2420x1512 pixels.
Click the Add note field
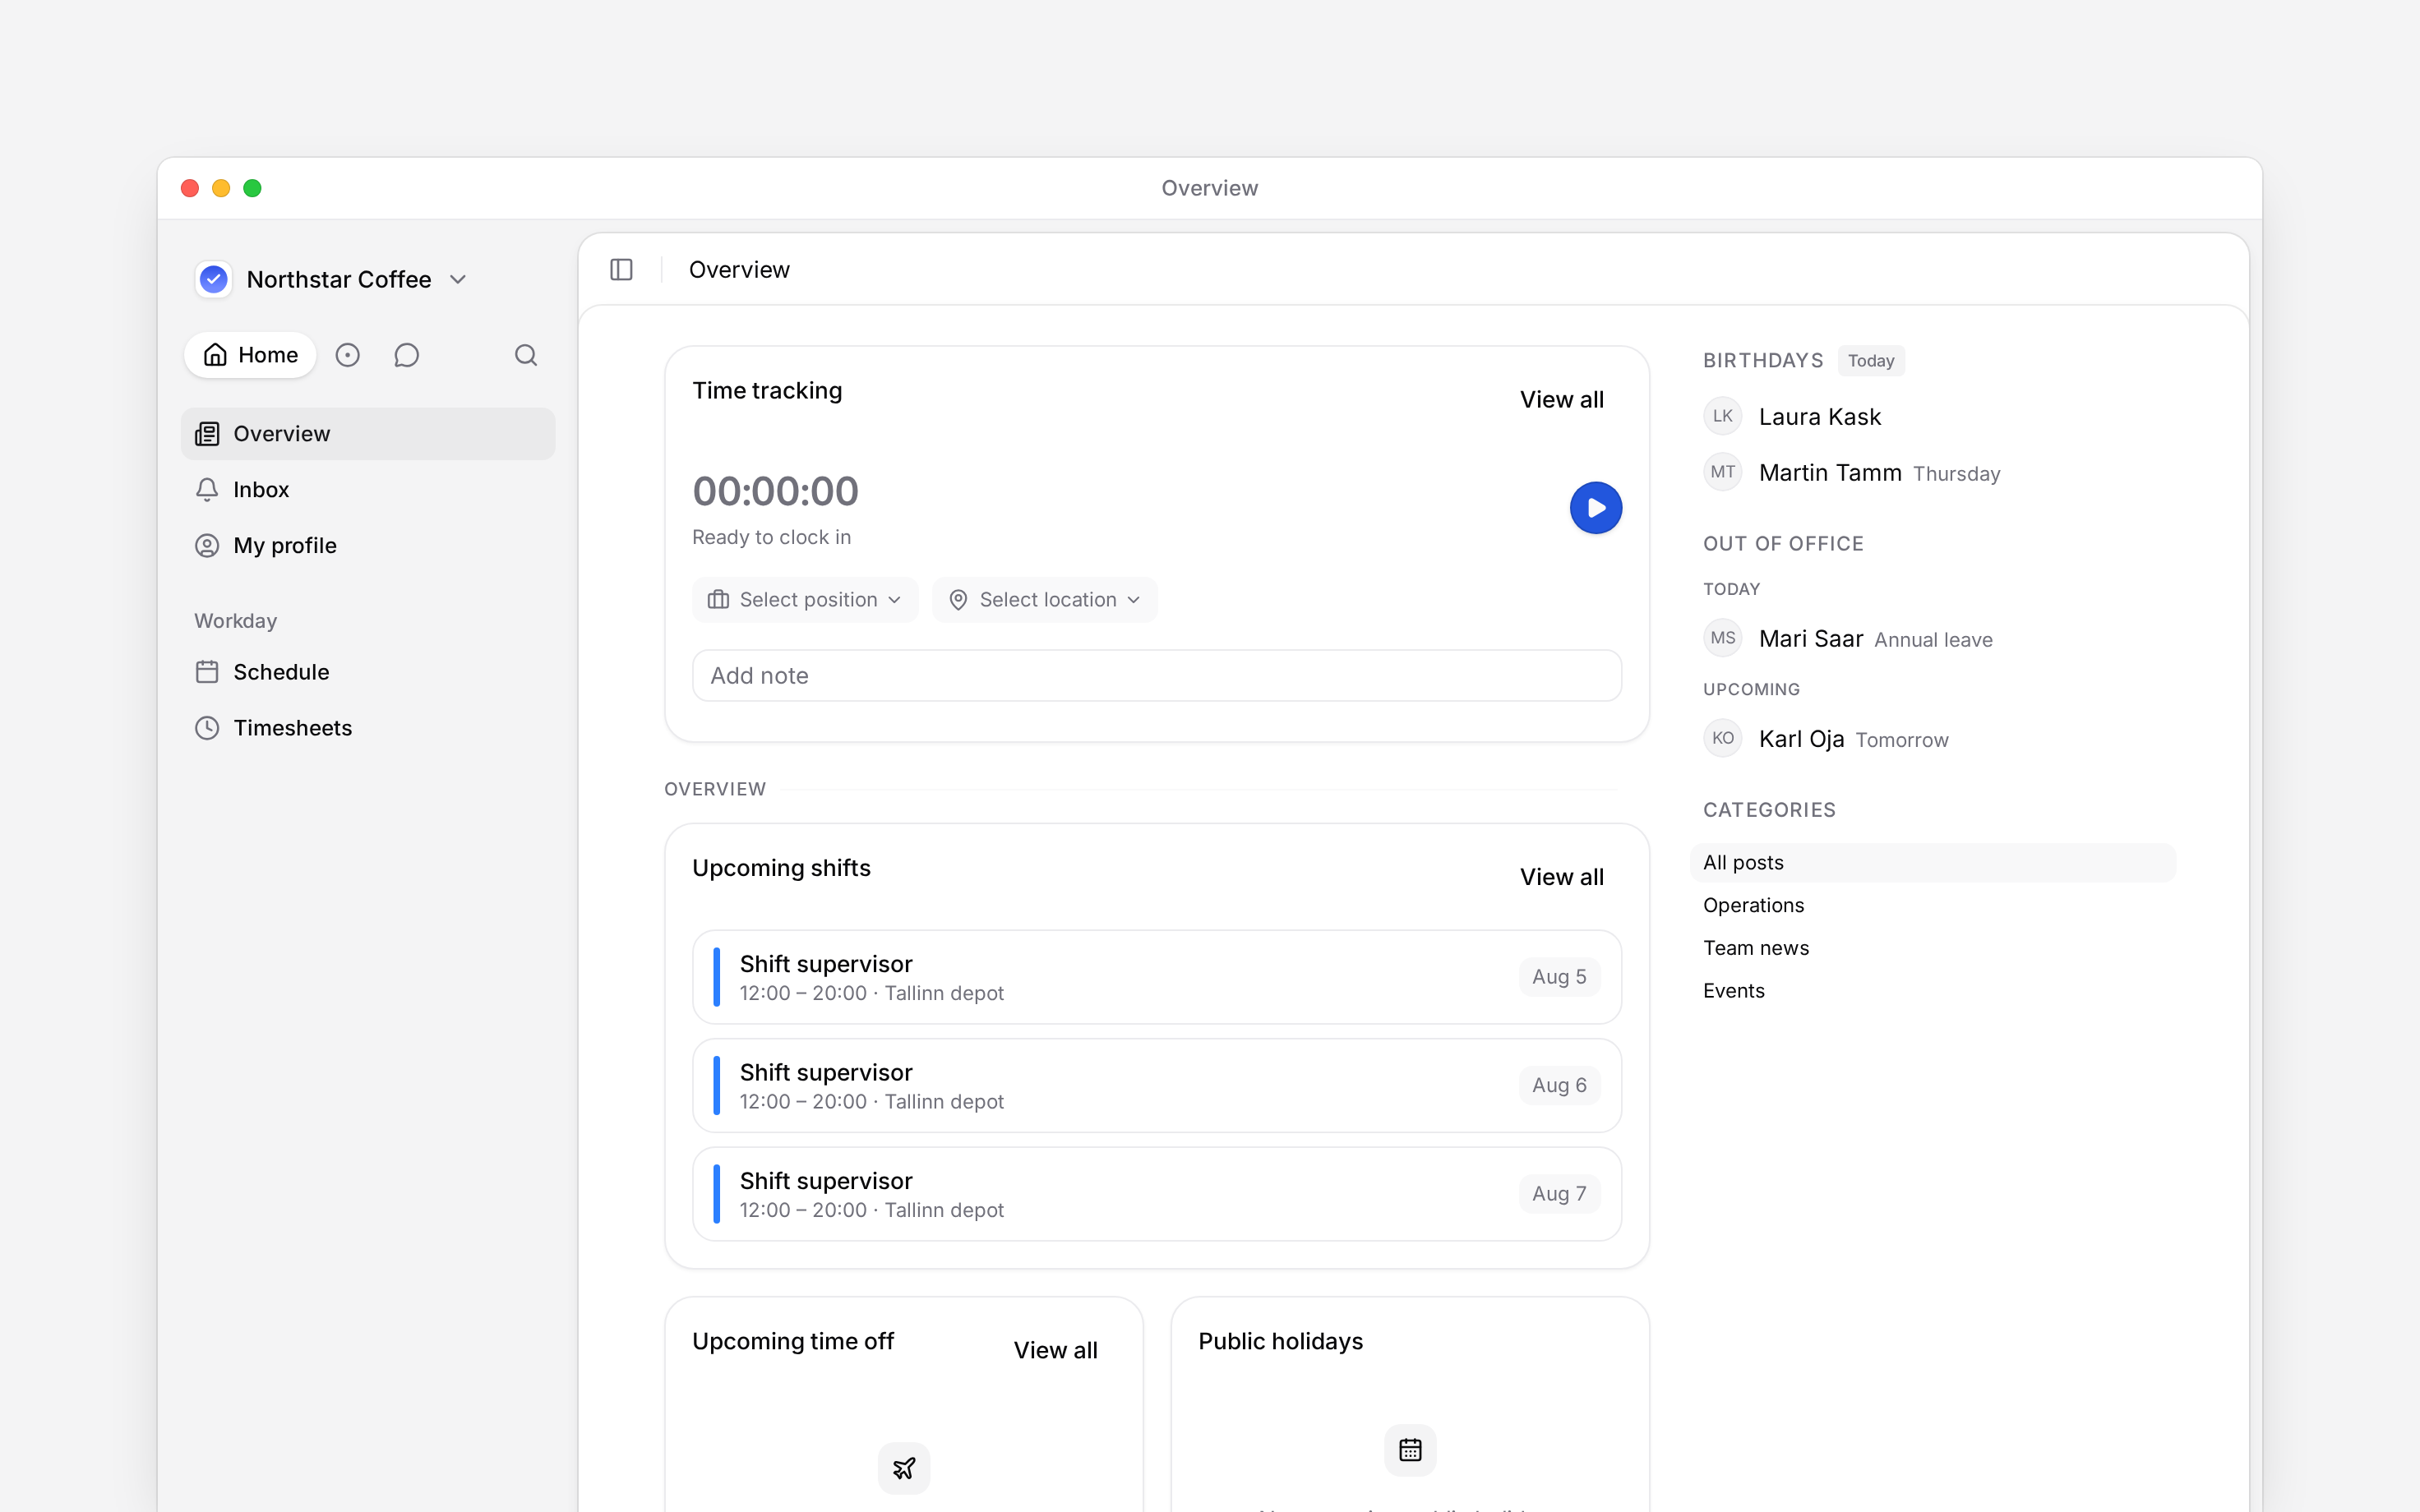pyautogui.click(x=1156, y=676)
